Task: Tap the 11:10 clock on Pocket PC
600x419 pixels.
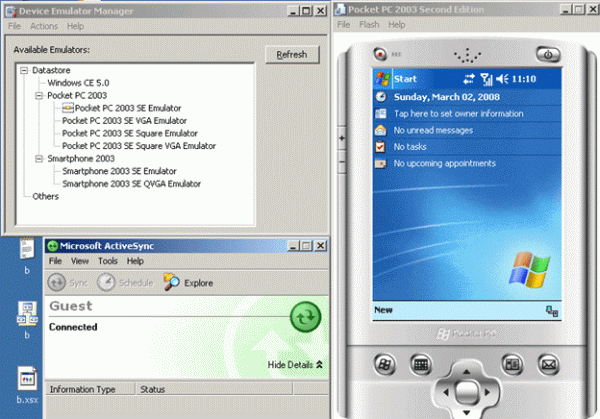Action: [524, 79]
